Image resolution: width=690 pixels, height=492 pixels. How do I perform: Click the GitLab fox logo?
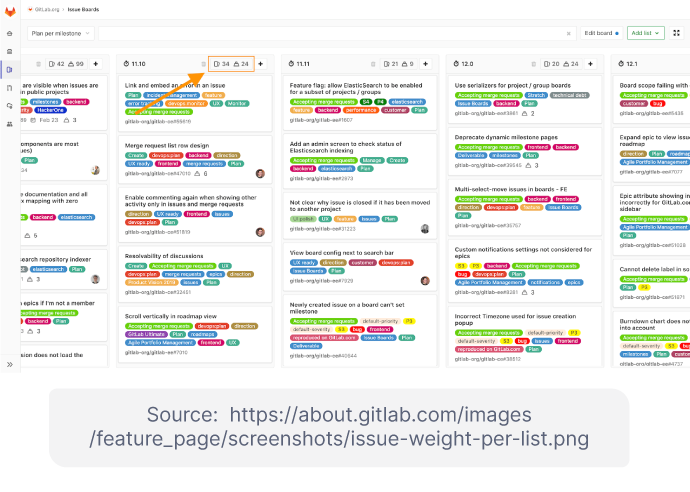[x=10, y=11]
